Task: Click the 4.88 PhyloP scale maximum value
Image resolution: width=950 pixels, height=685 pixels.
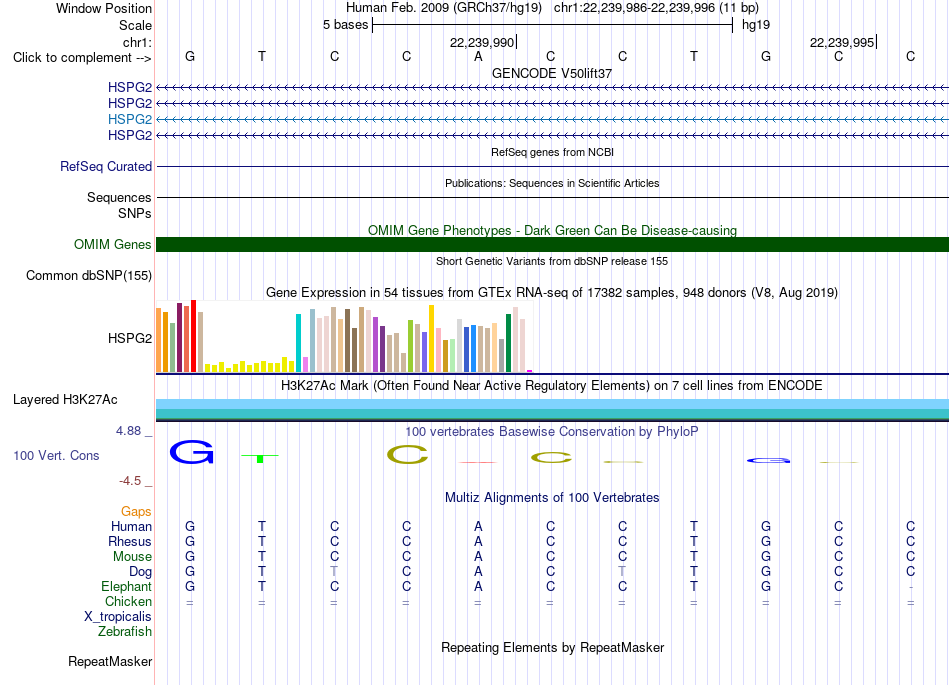Action: pyautogui.click(x=128, y=431)
